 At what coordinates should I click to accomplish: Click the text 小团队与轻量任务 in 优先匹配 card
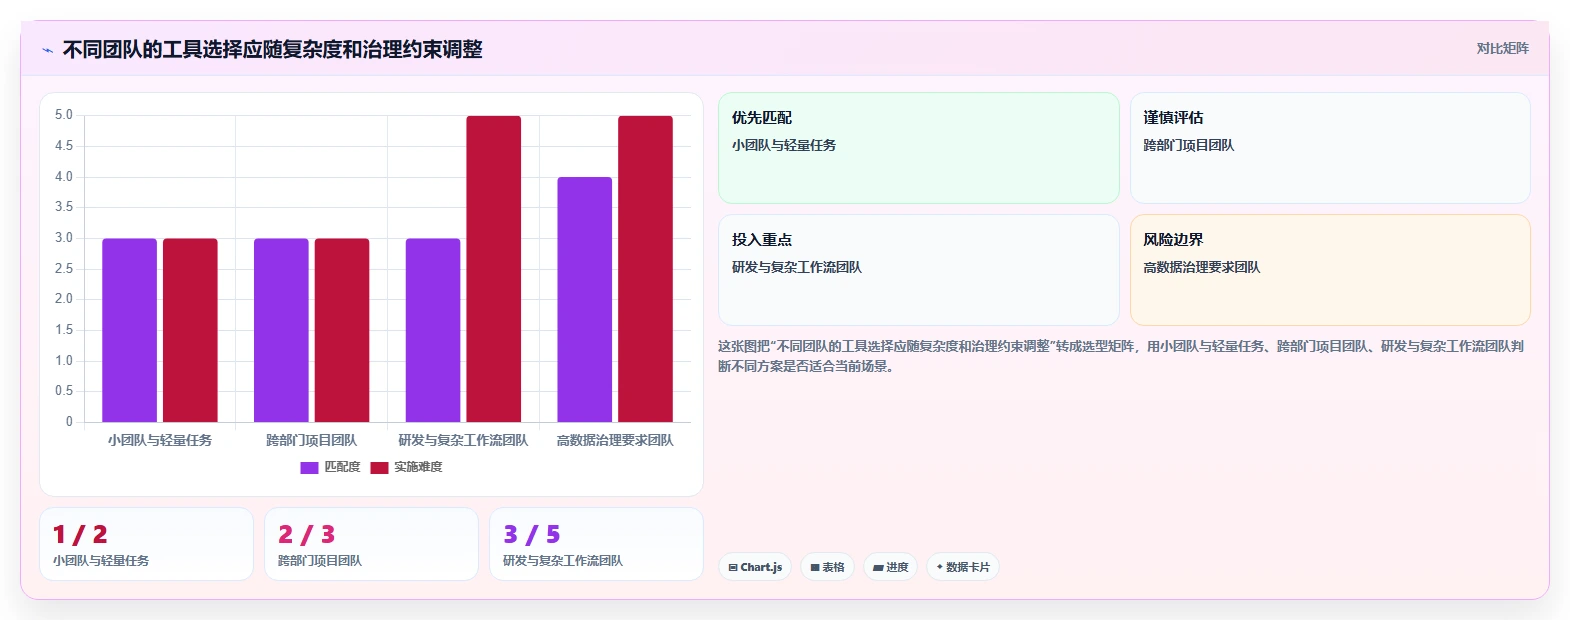[x=784, y=145]
